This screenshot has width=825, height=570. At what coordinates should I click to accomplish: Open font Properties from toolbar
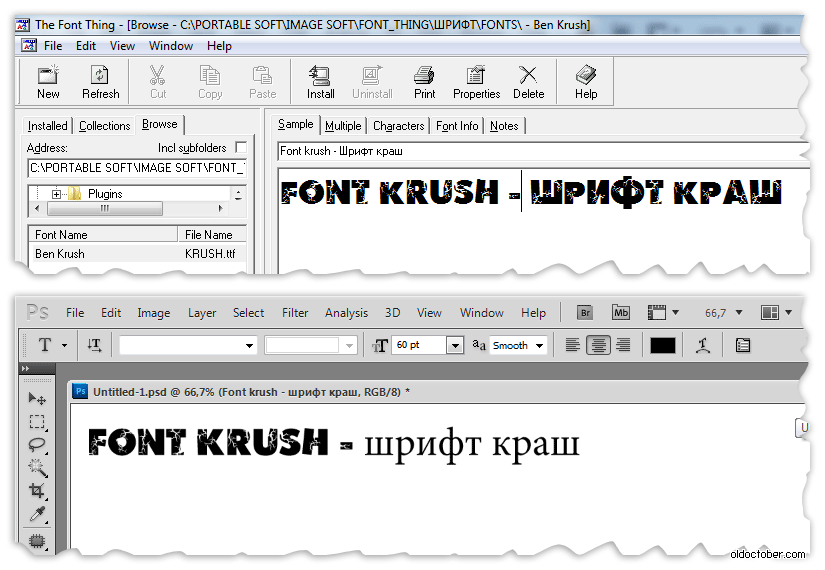(x=476, y=82)
